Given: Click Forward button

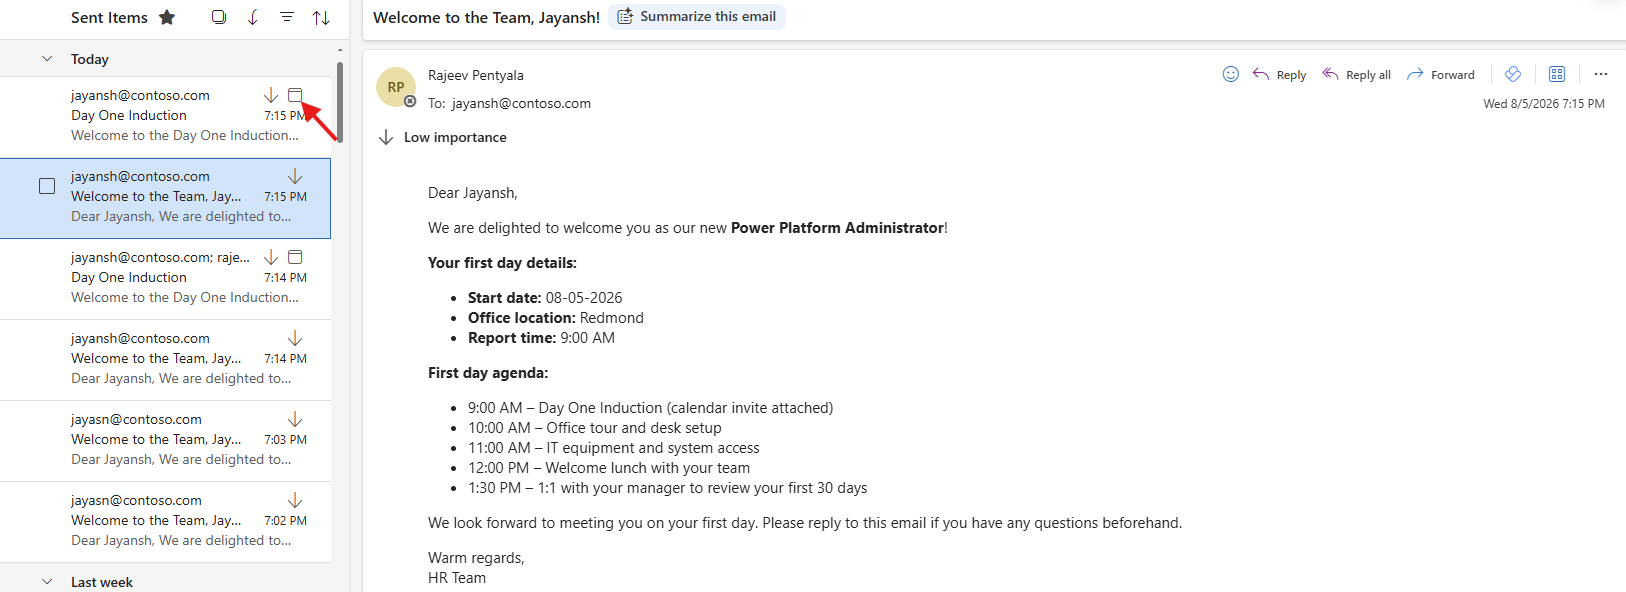Looking at the screenshot, I should [x=1441, y=74].
